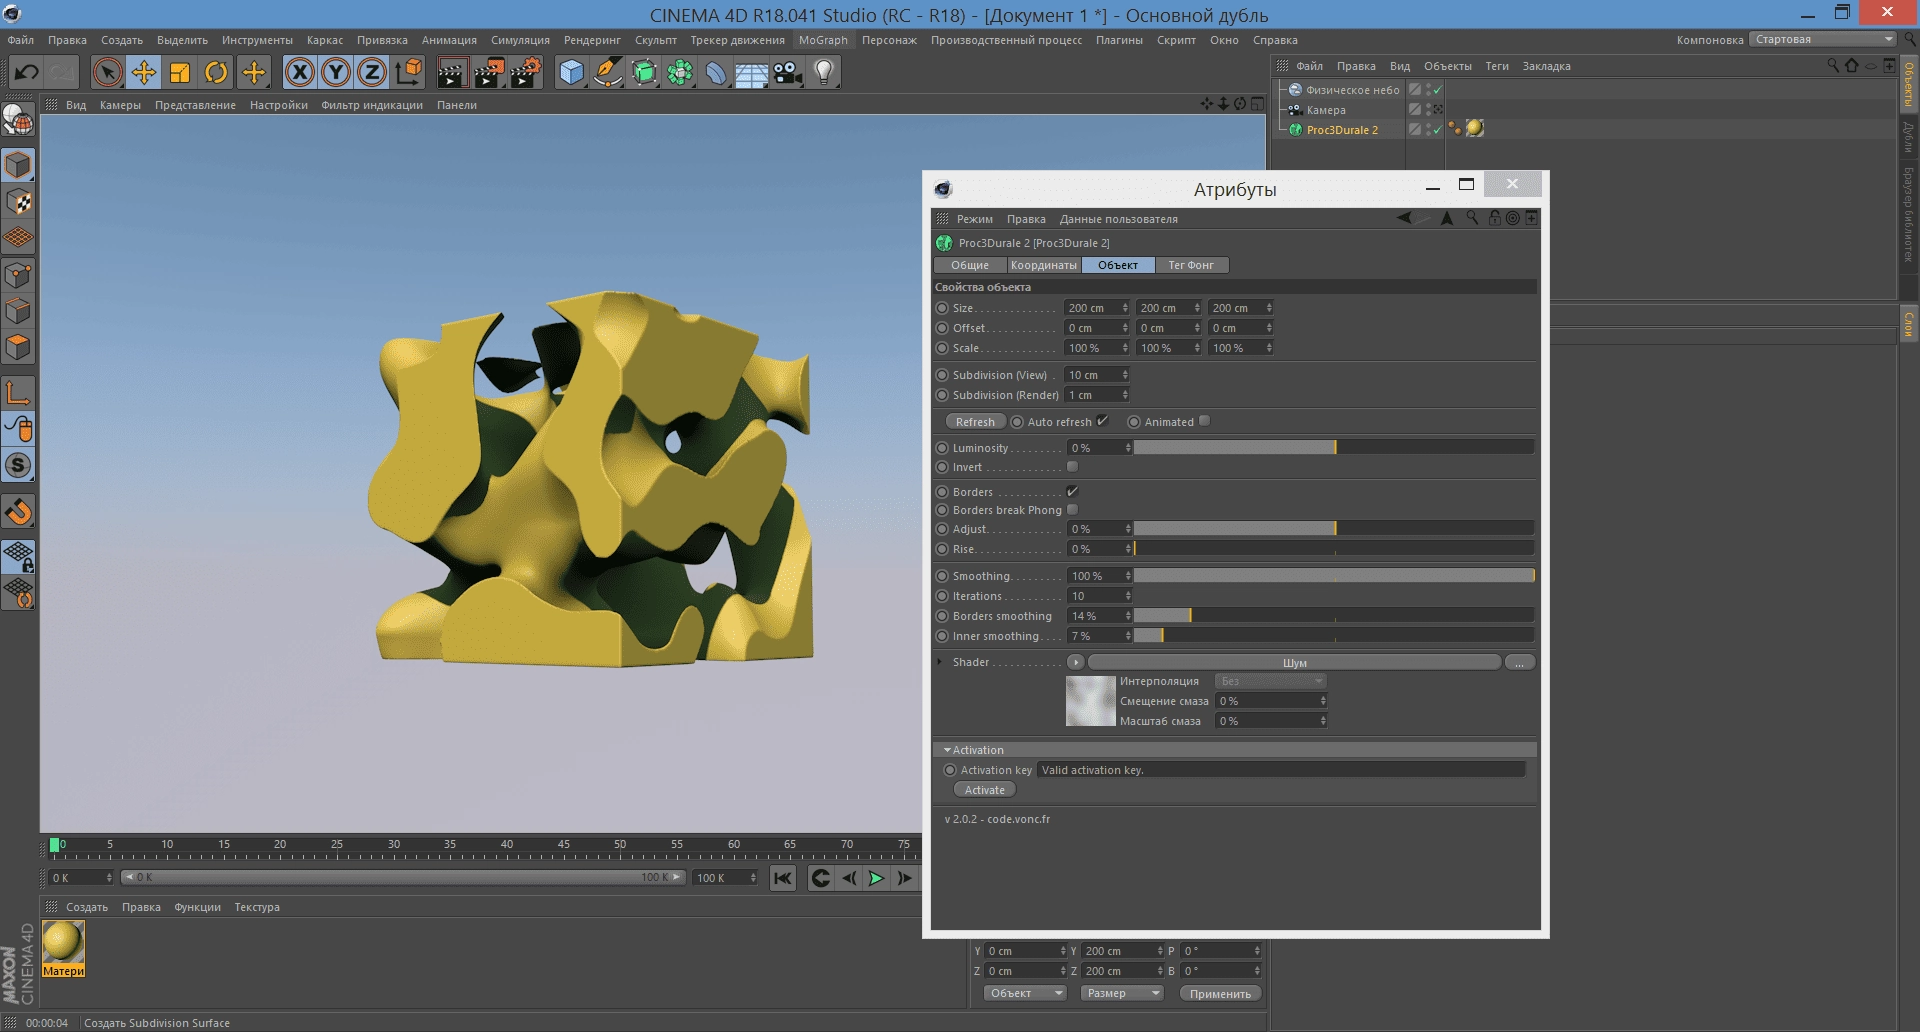
Task: Open the 100 K end-frame stepper
Action: click(x=753, y=878)
